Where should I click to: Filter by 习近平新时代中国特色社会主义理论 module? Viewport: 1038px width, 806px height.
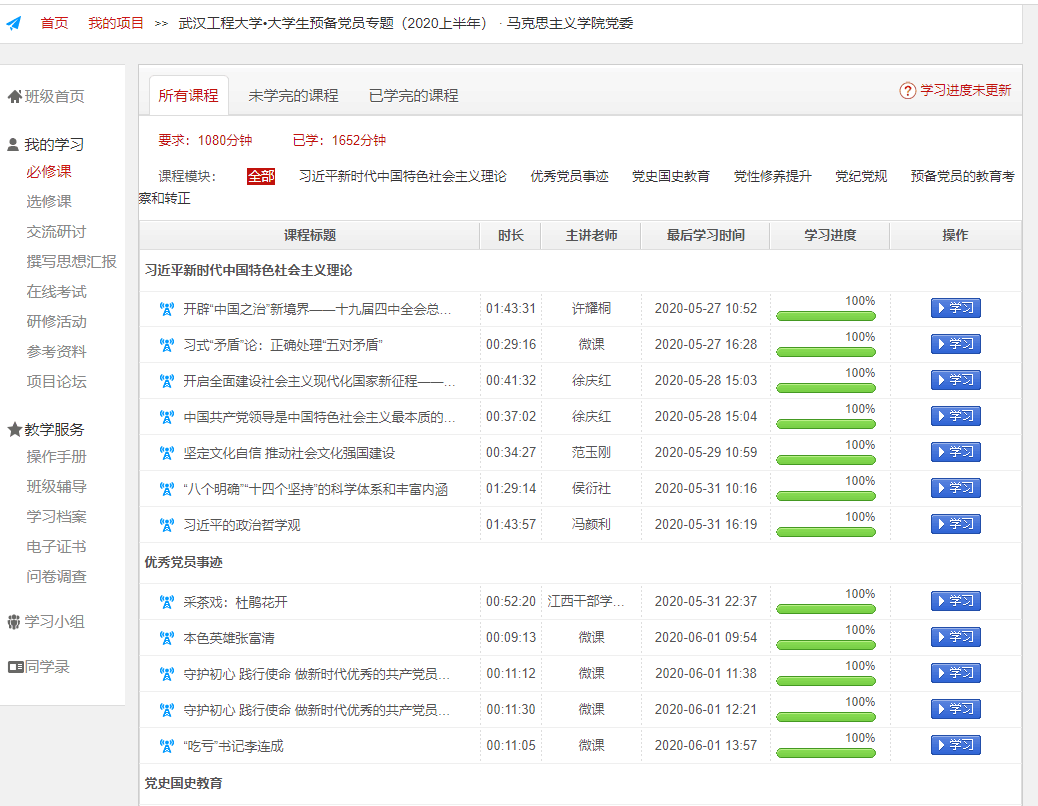(x=402, y=176)
